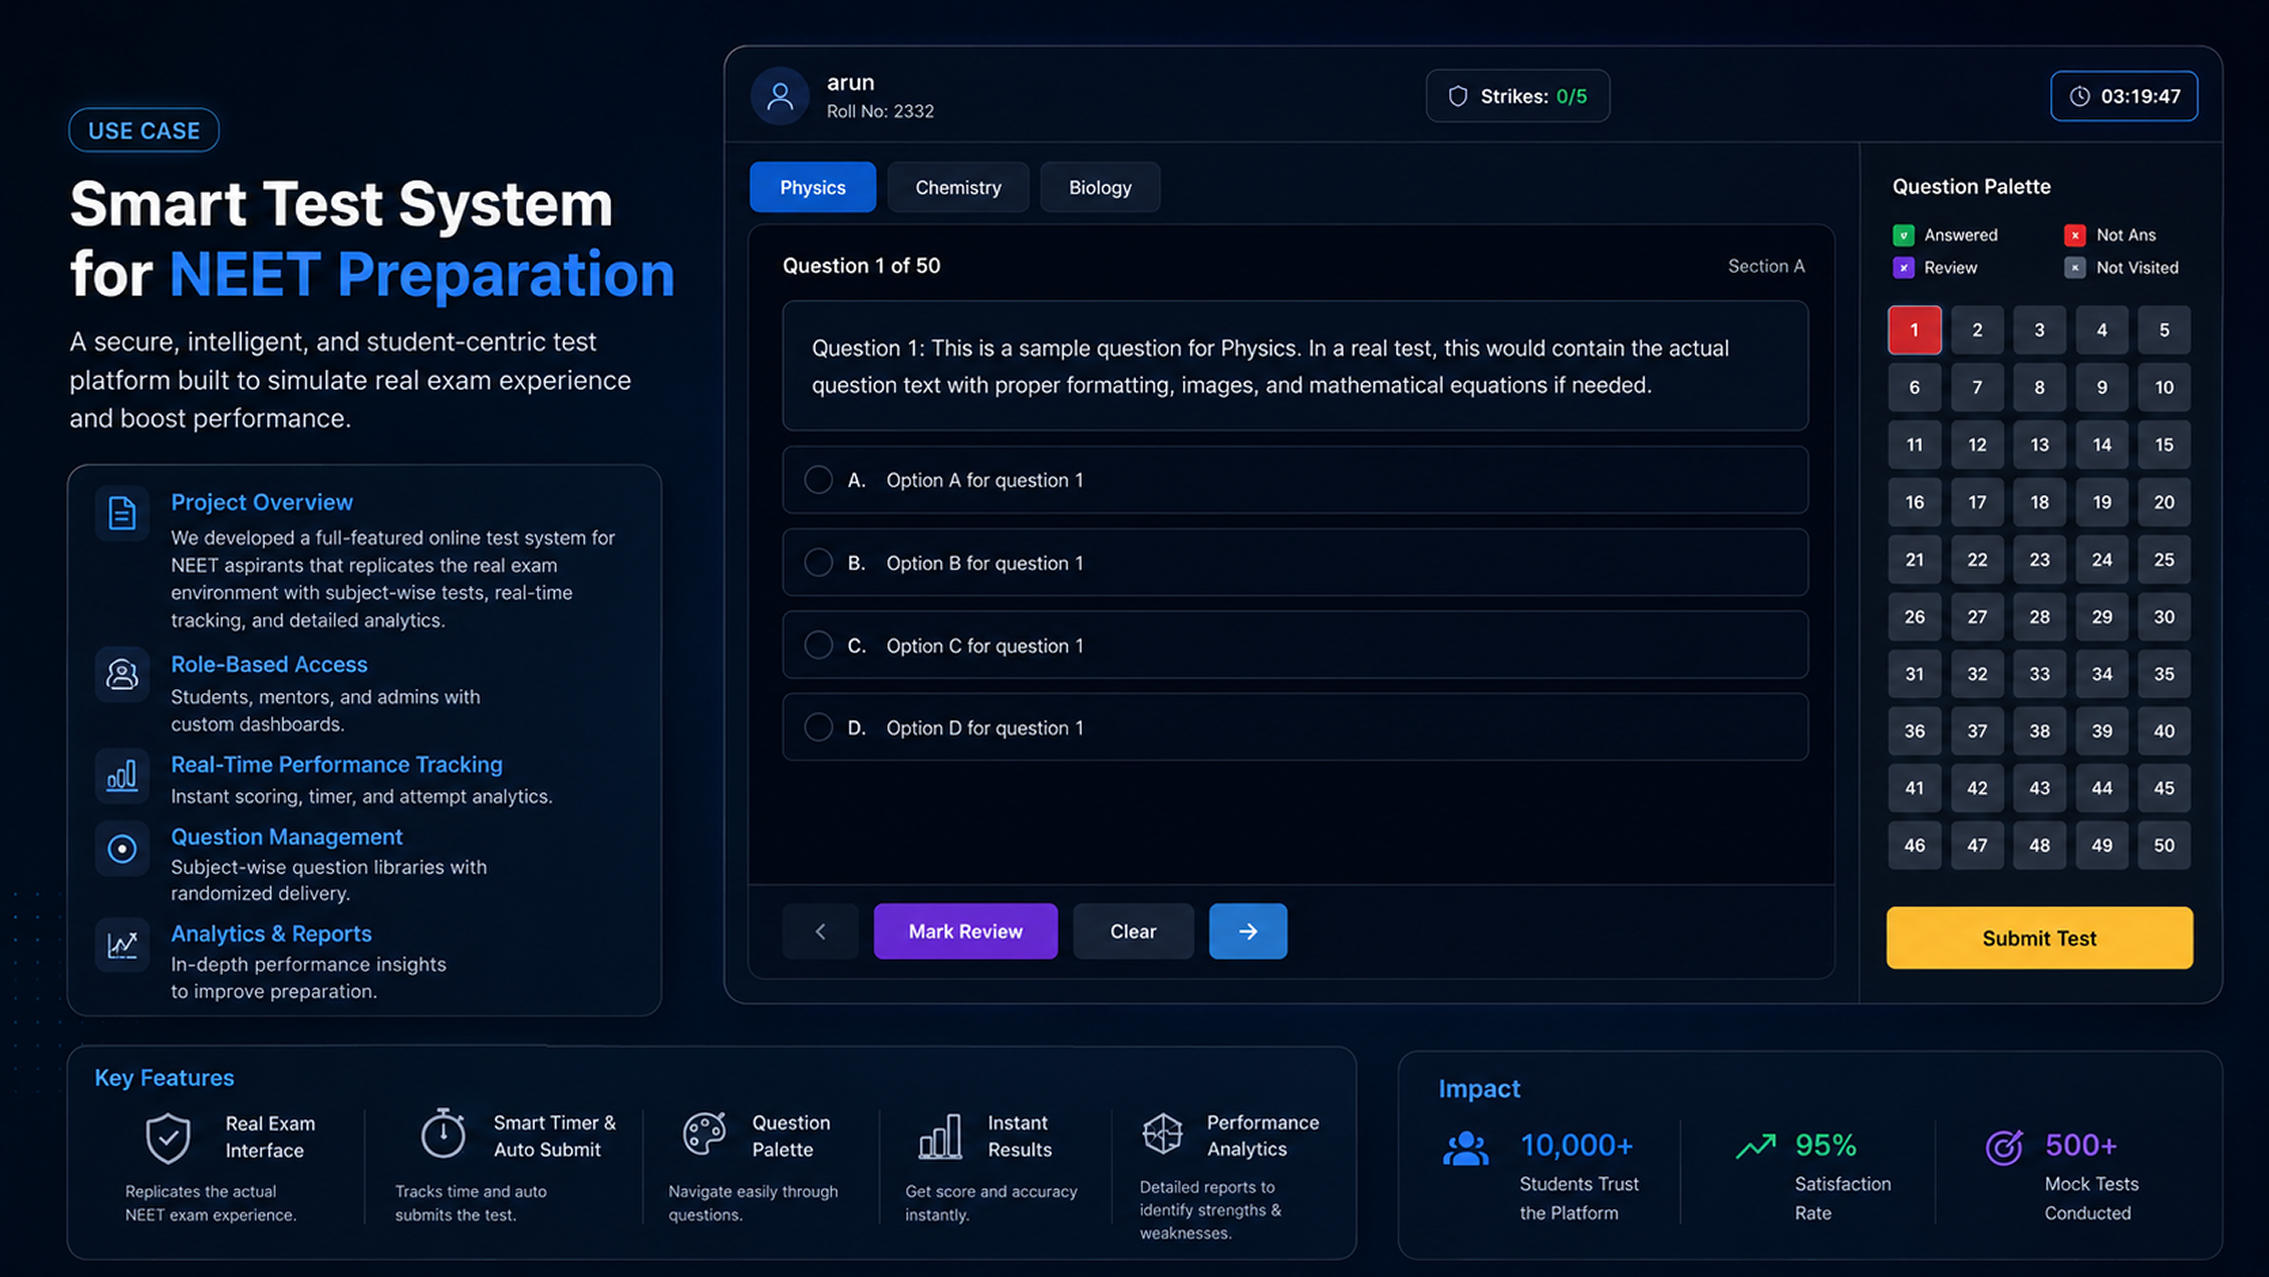
Task: Clear the selected answer
Action: click(1133, 931)
